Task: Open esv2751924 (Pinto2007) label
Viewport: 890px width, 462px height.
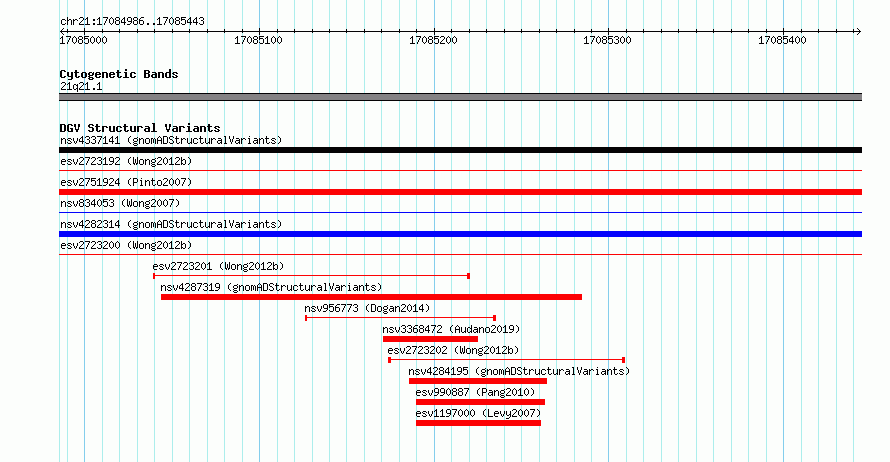Action: point(126,182)
